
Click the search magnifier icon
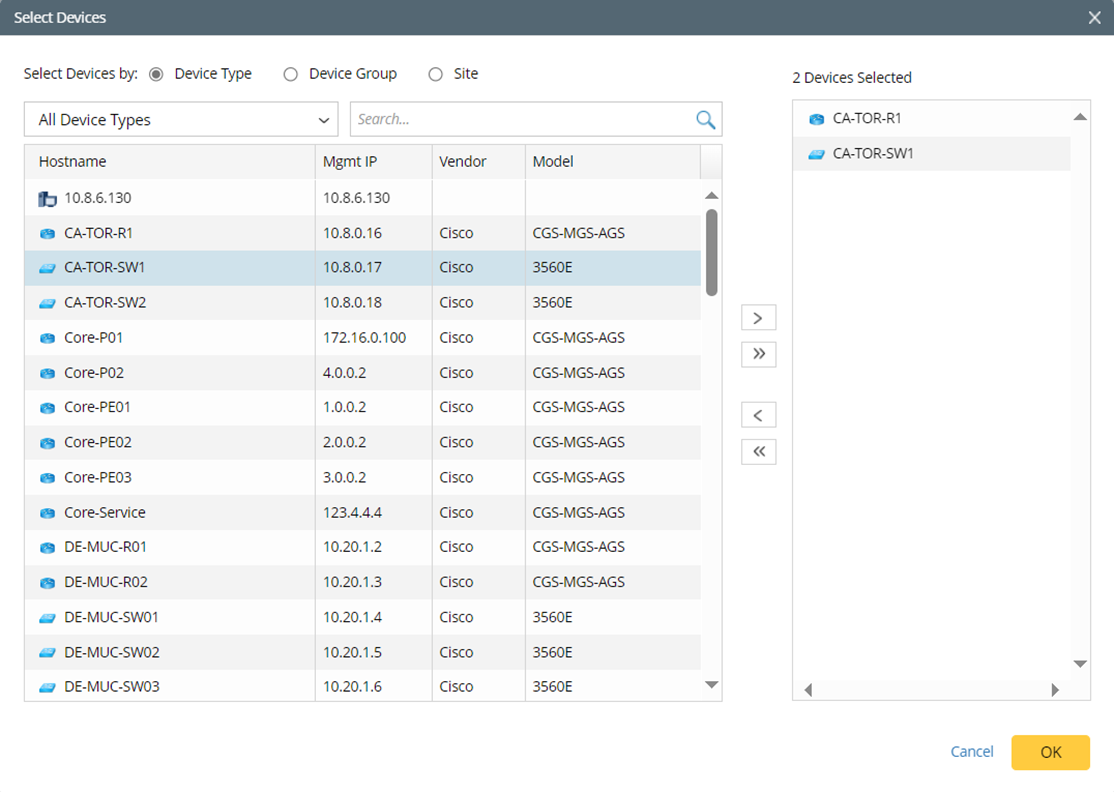(705, 120)
